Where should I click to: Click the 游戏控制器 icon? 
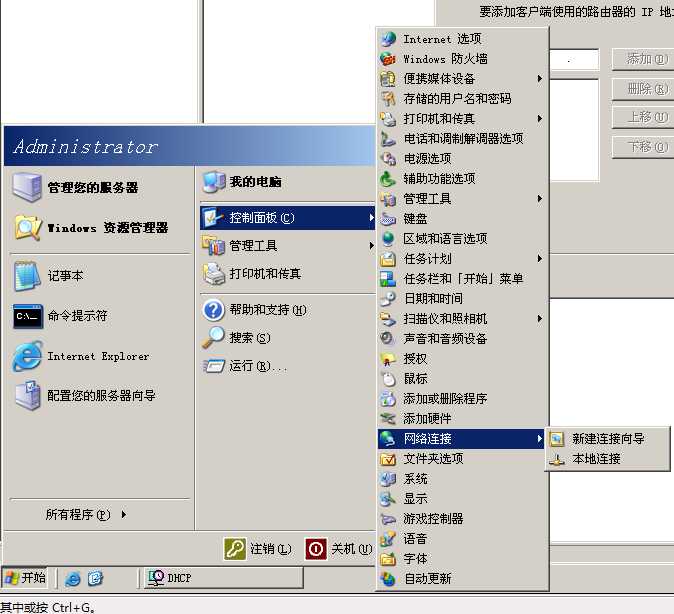click(388, 519)
